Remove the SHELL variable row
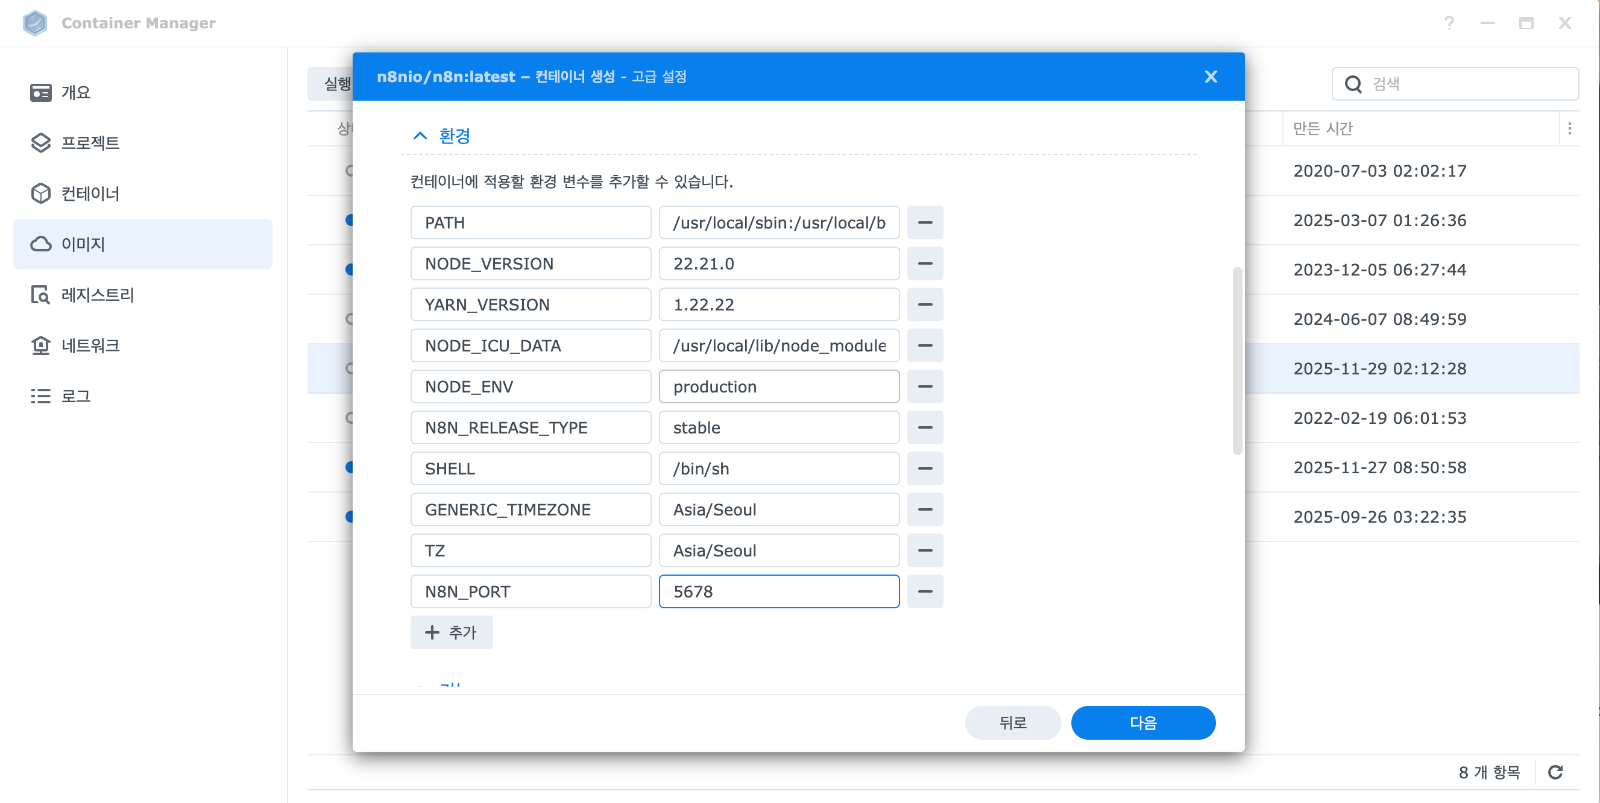1600x803 pixels. coord(925,469)
